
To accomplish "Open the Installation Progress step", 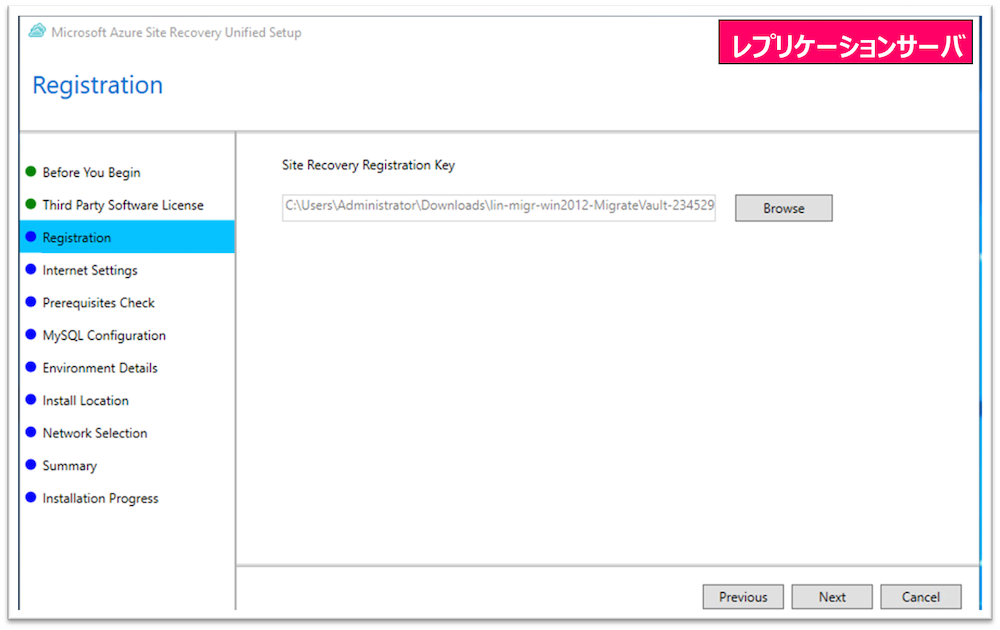I will tap(100, 499).
